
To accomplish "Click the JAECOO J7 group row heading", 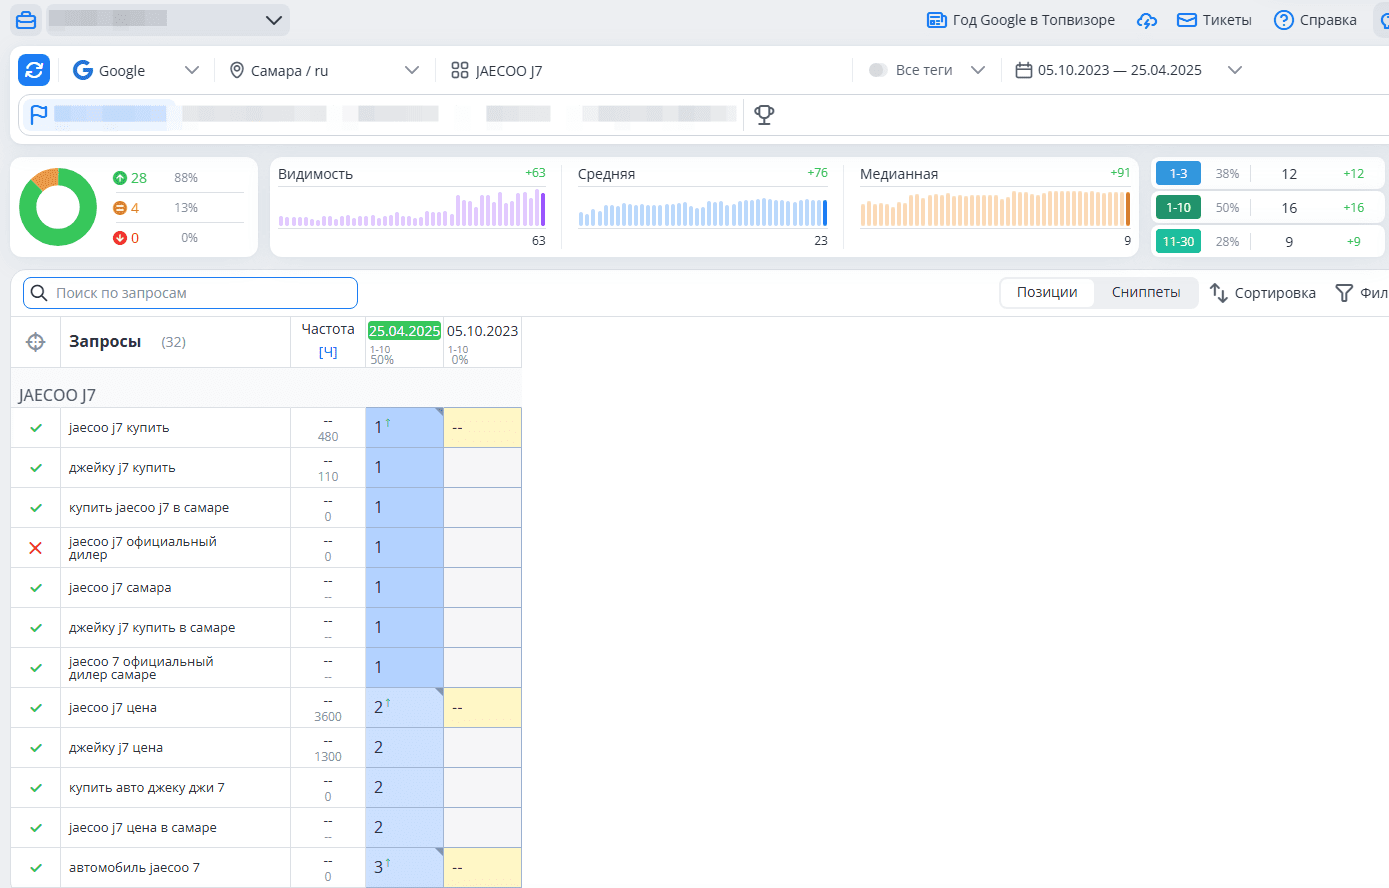I will tap(57, 395).
